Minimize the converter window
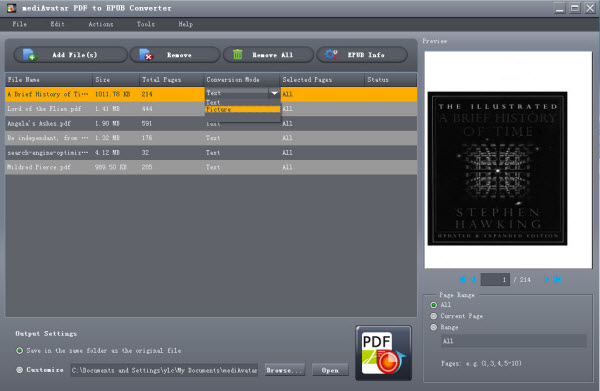Screen dimensions: 600x391 click(560, 8)
